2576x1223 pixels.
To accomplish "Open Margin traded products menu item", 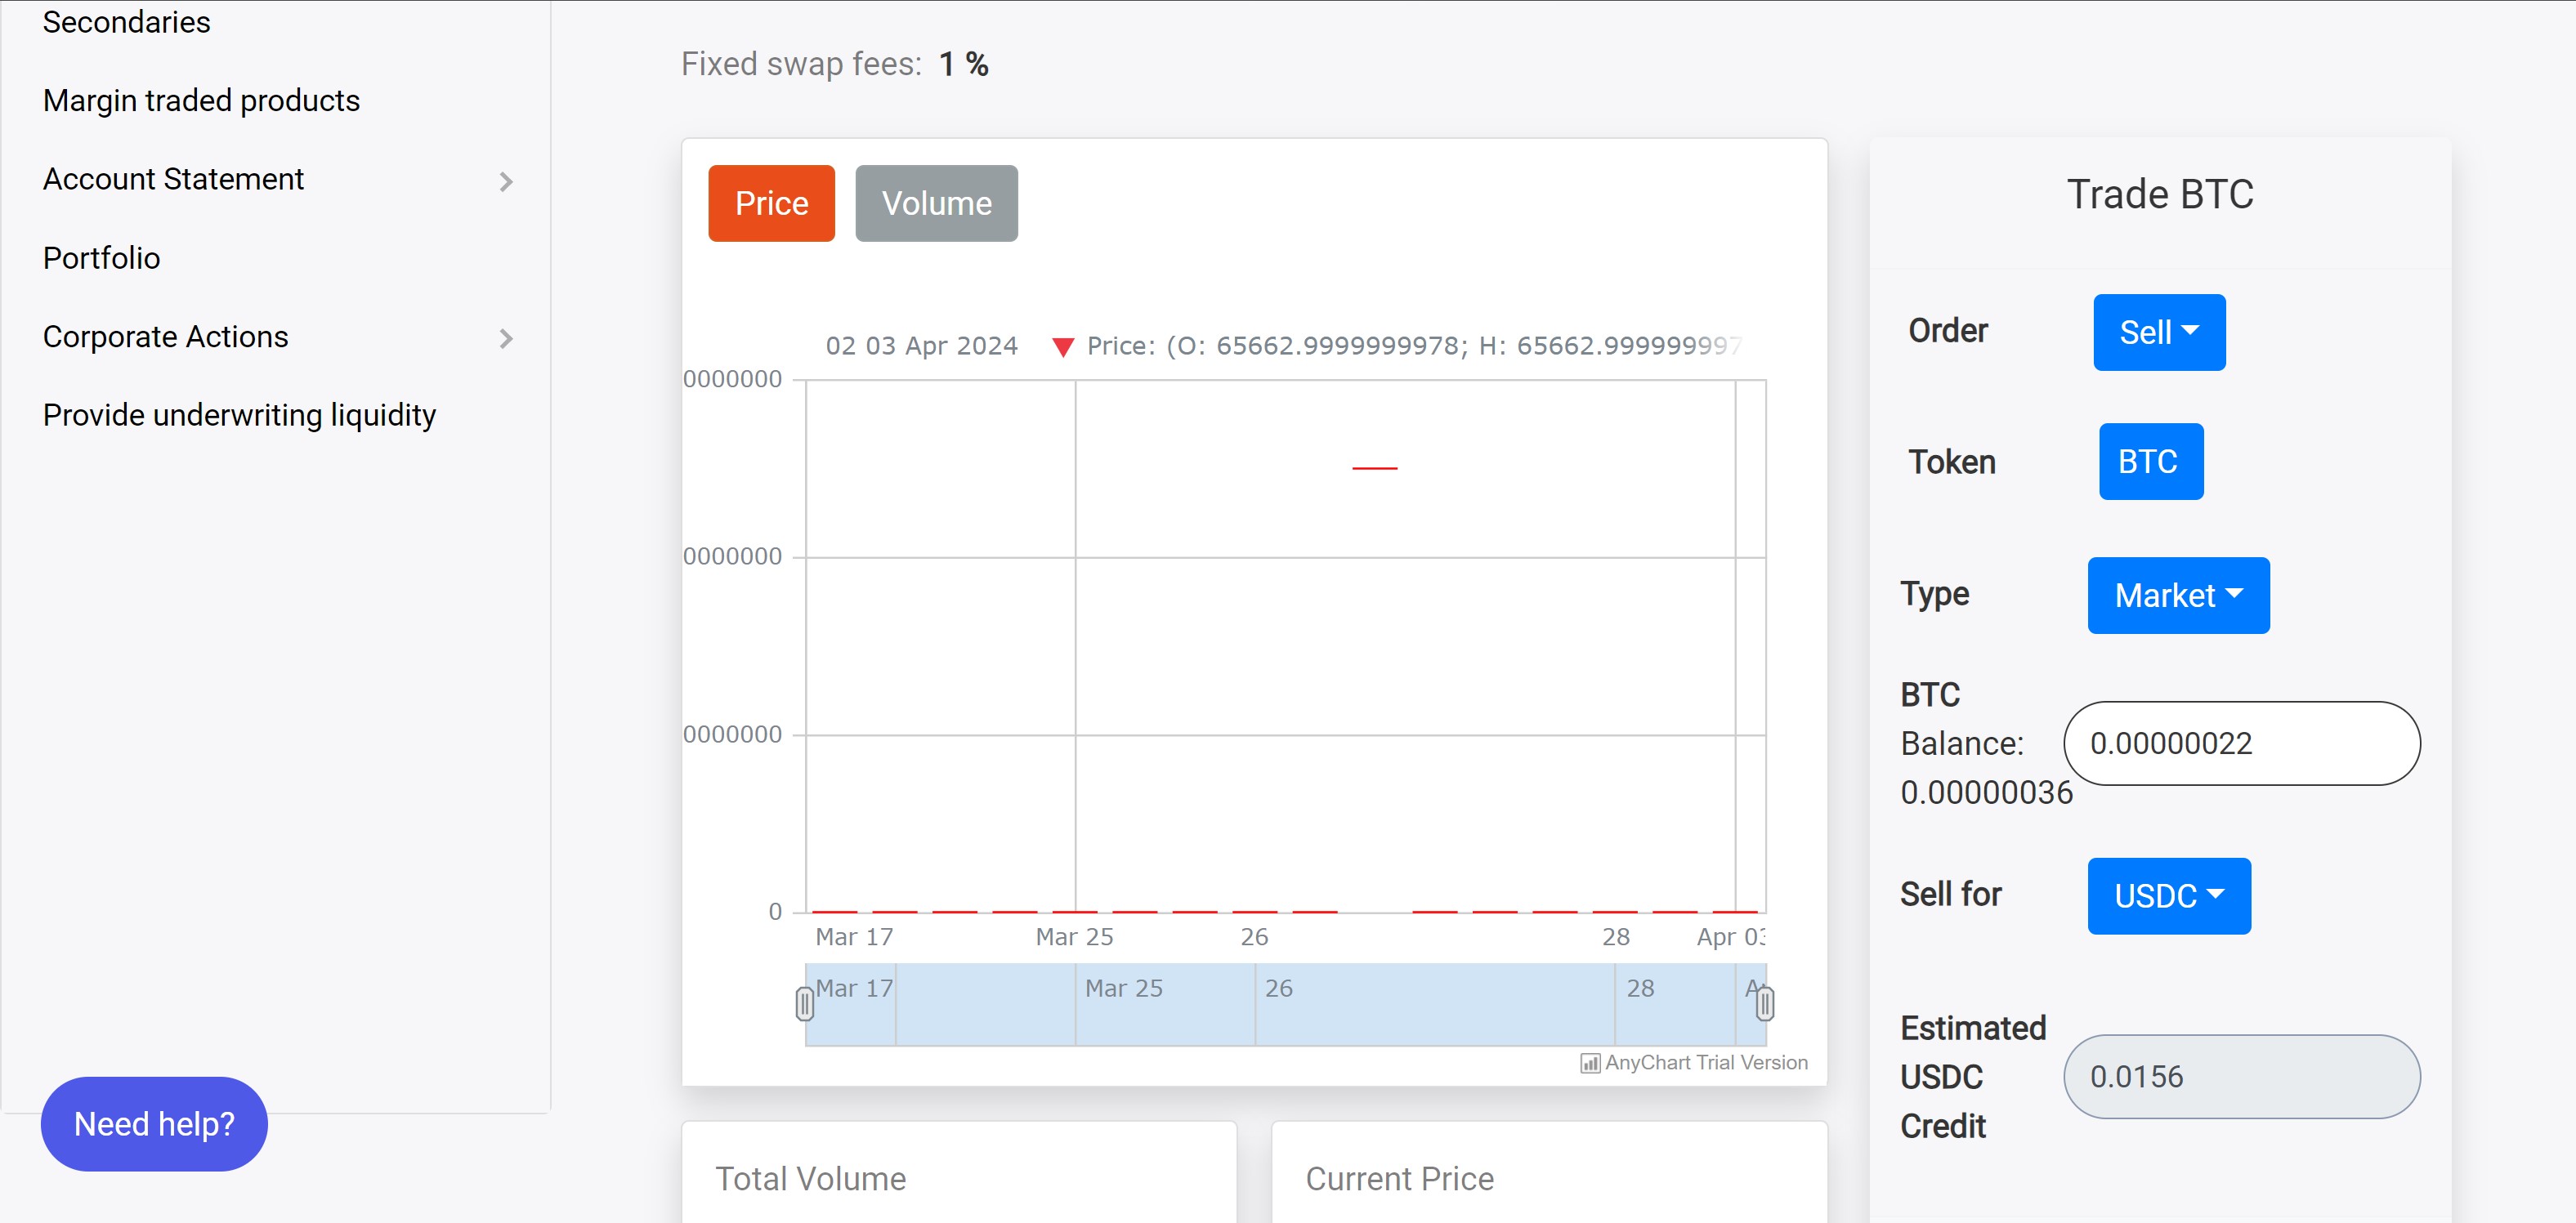I will tap(201, 100).
